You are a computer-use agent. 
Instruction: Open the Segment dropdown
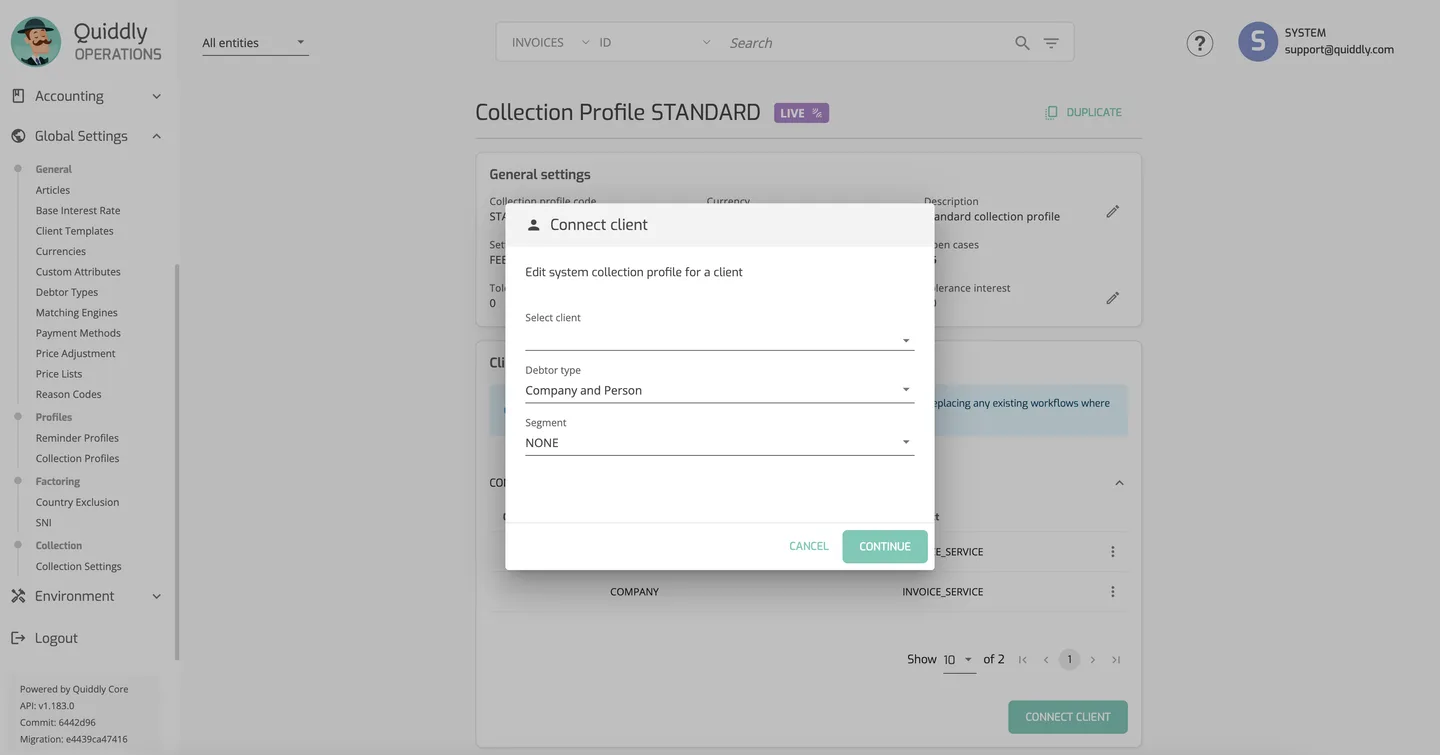click(x=719, y=443)
